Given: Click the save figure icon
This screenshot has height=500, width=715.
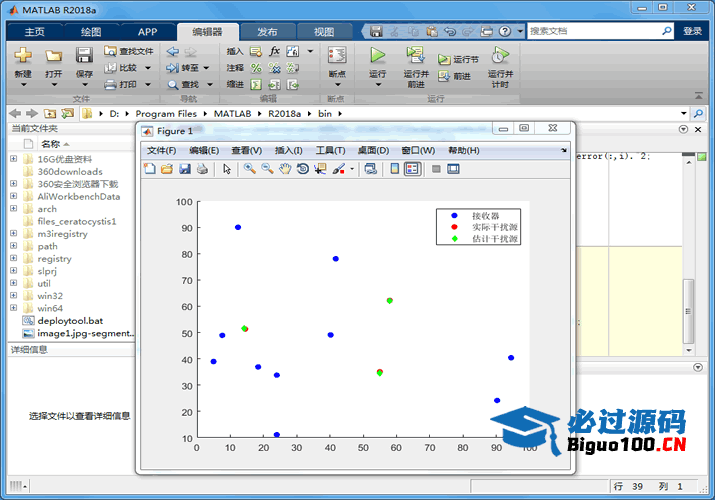Looking at the screenshot, I should tap(184, 169).
